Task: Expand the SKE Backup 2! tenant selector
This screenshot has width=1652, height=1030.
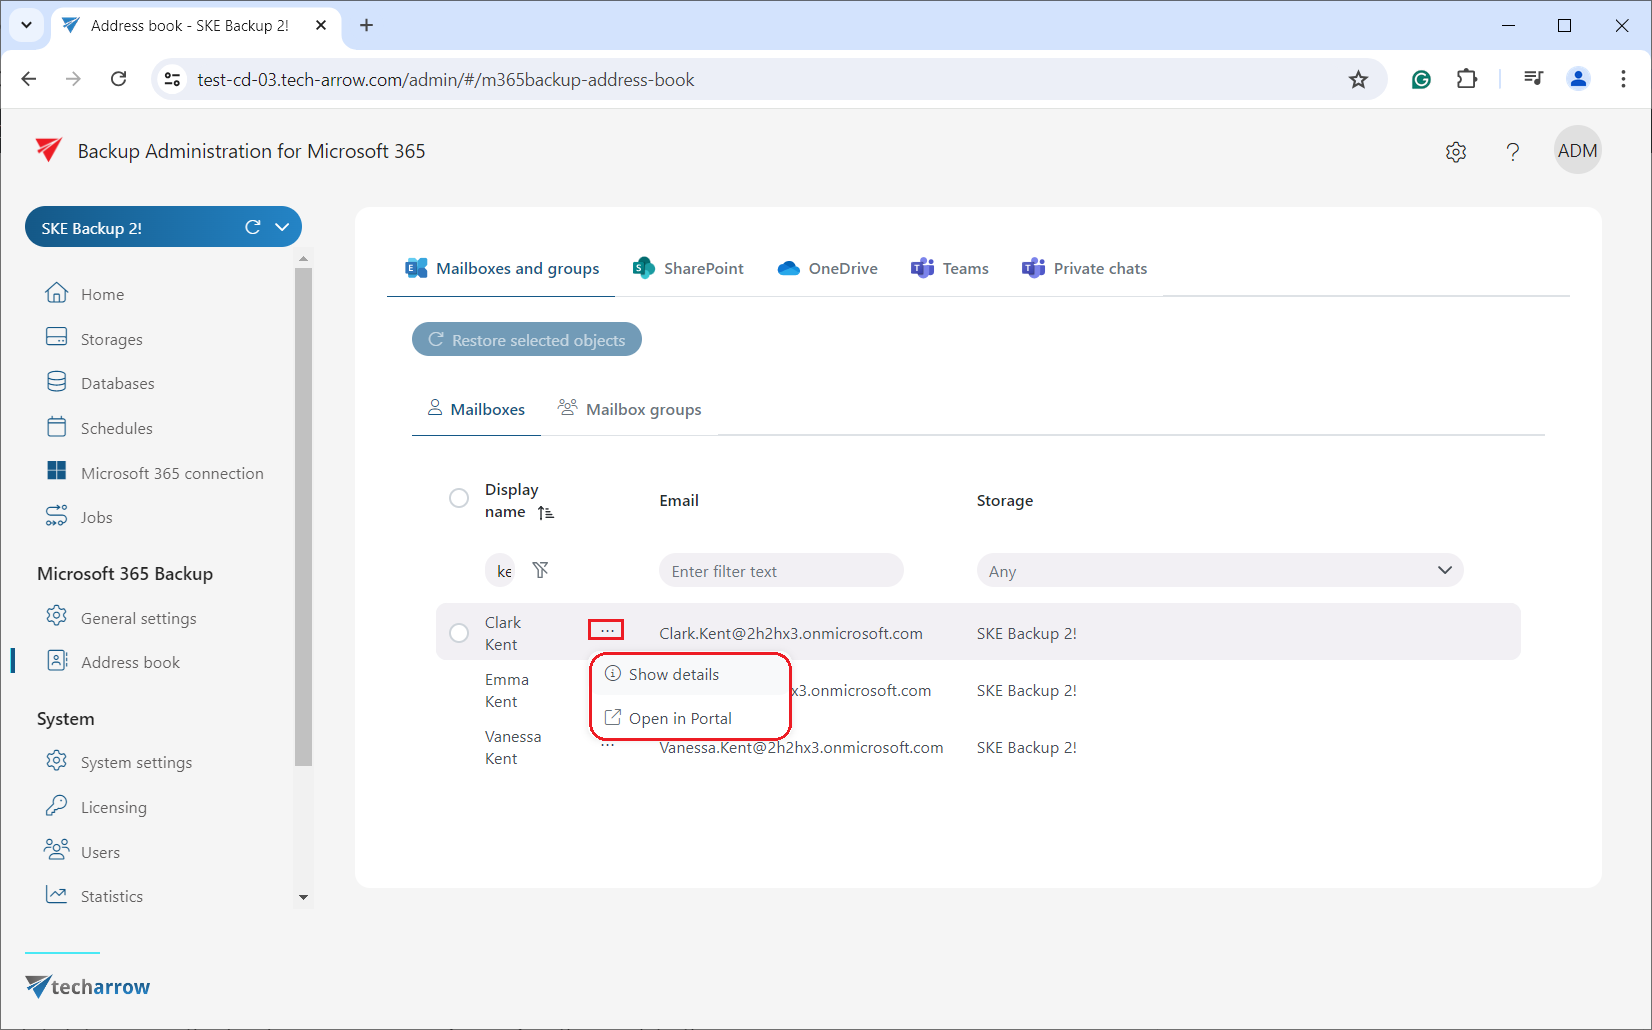Action: tap(283, 227)
